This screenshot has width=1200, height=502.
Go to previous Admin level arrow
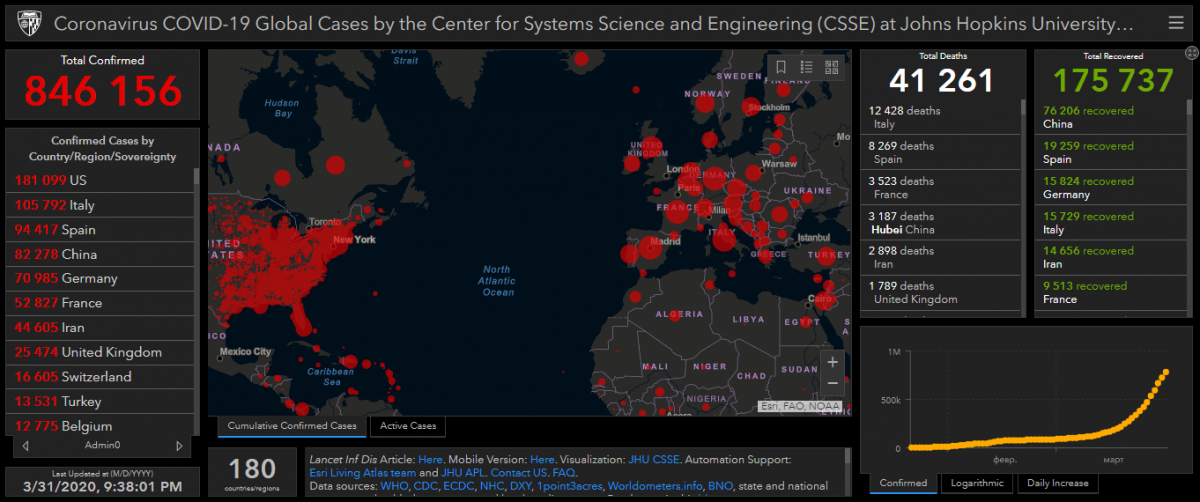click(25, 445)
